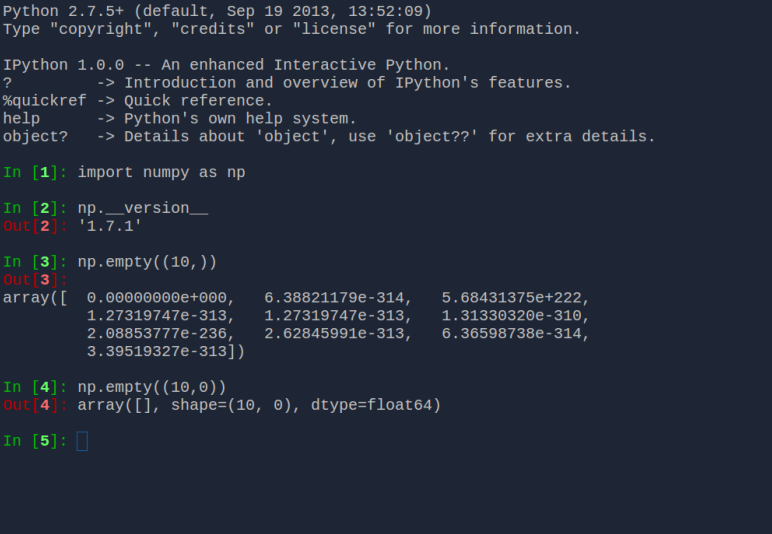The height and width of the screenshot is (534, 772).
Task: Click the np.empty((10,)) command
Action: pos(147,262)
